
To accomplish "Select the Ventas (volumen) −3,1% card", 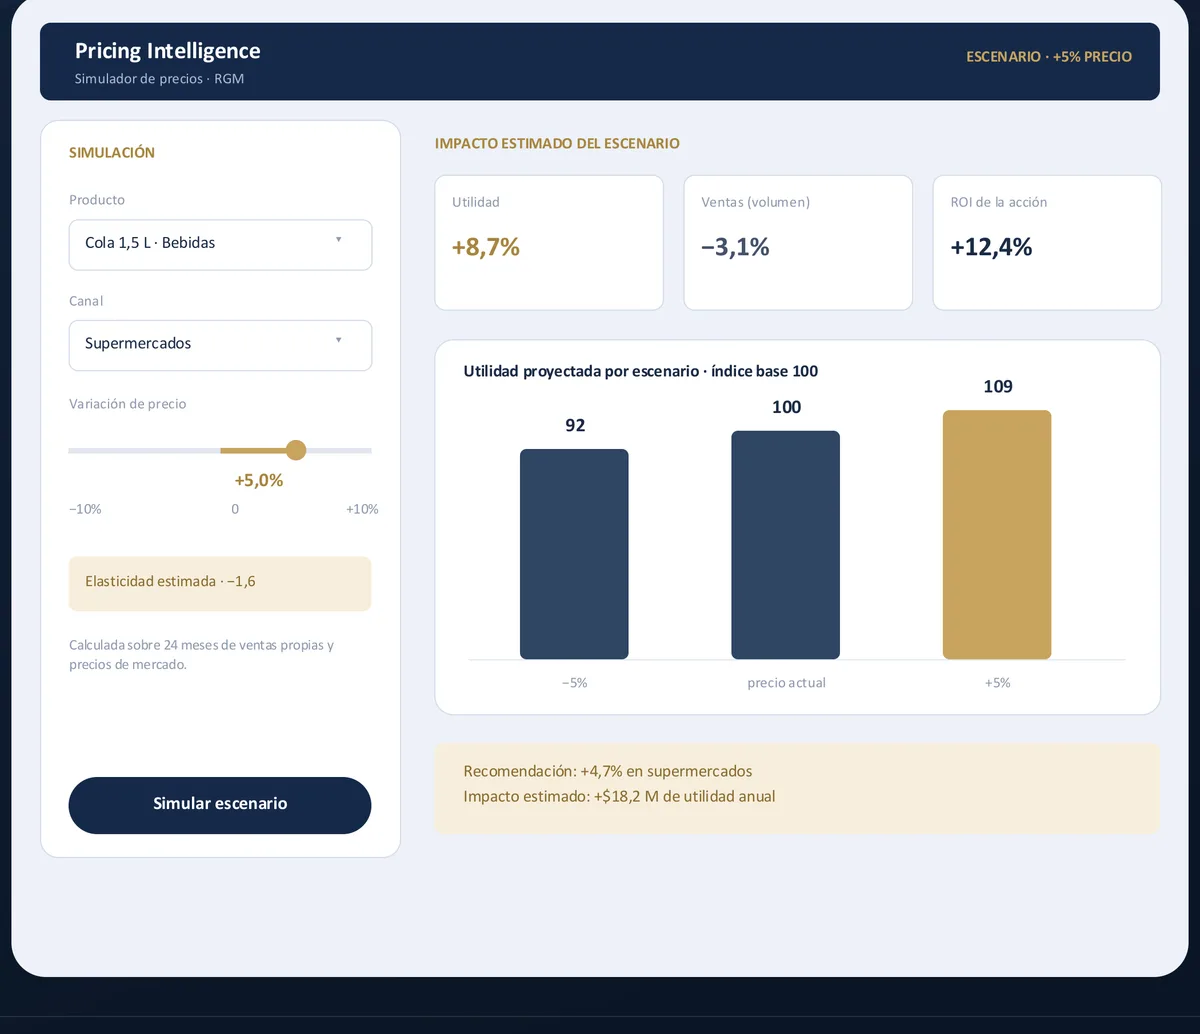I will 798,243.
